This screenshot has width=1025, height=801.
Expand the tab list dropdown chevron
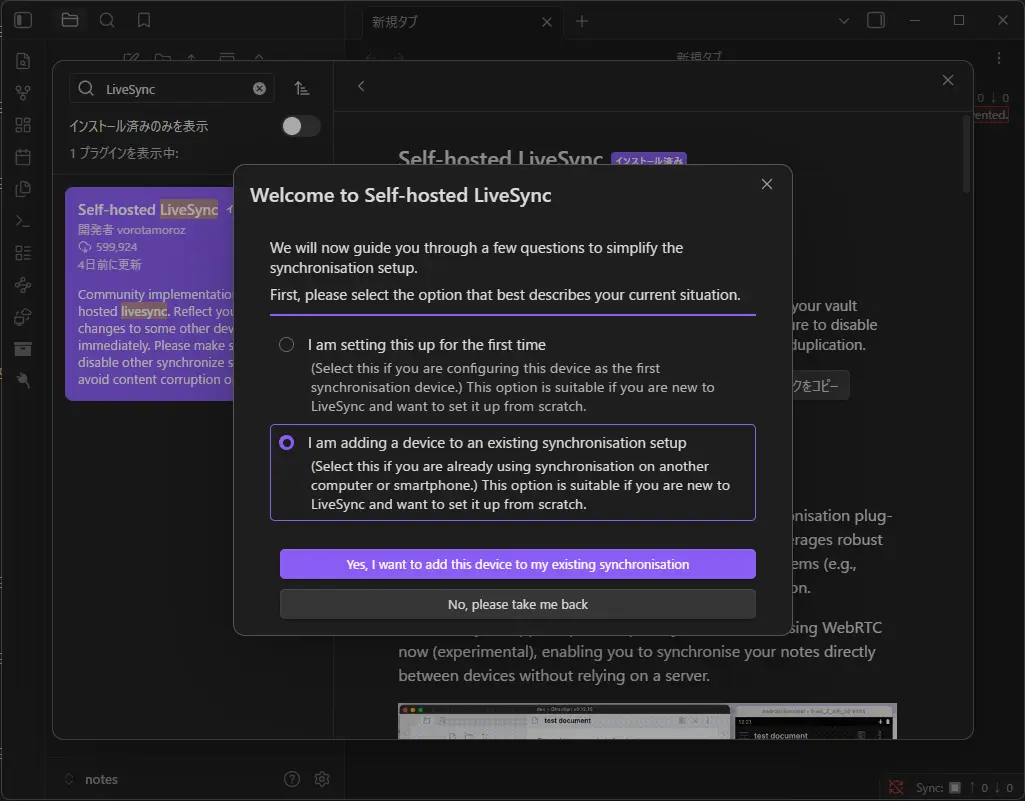click(x=844, y=21)
